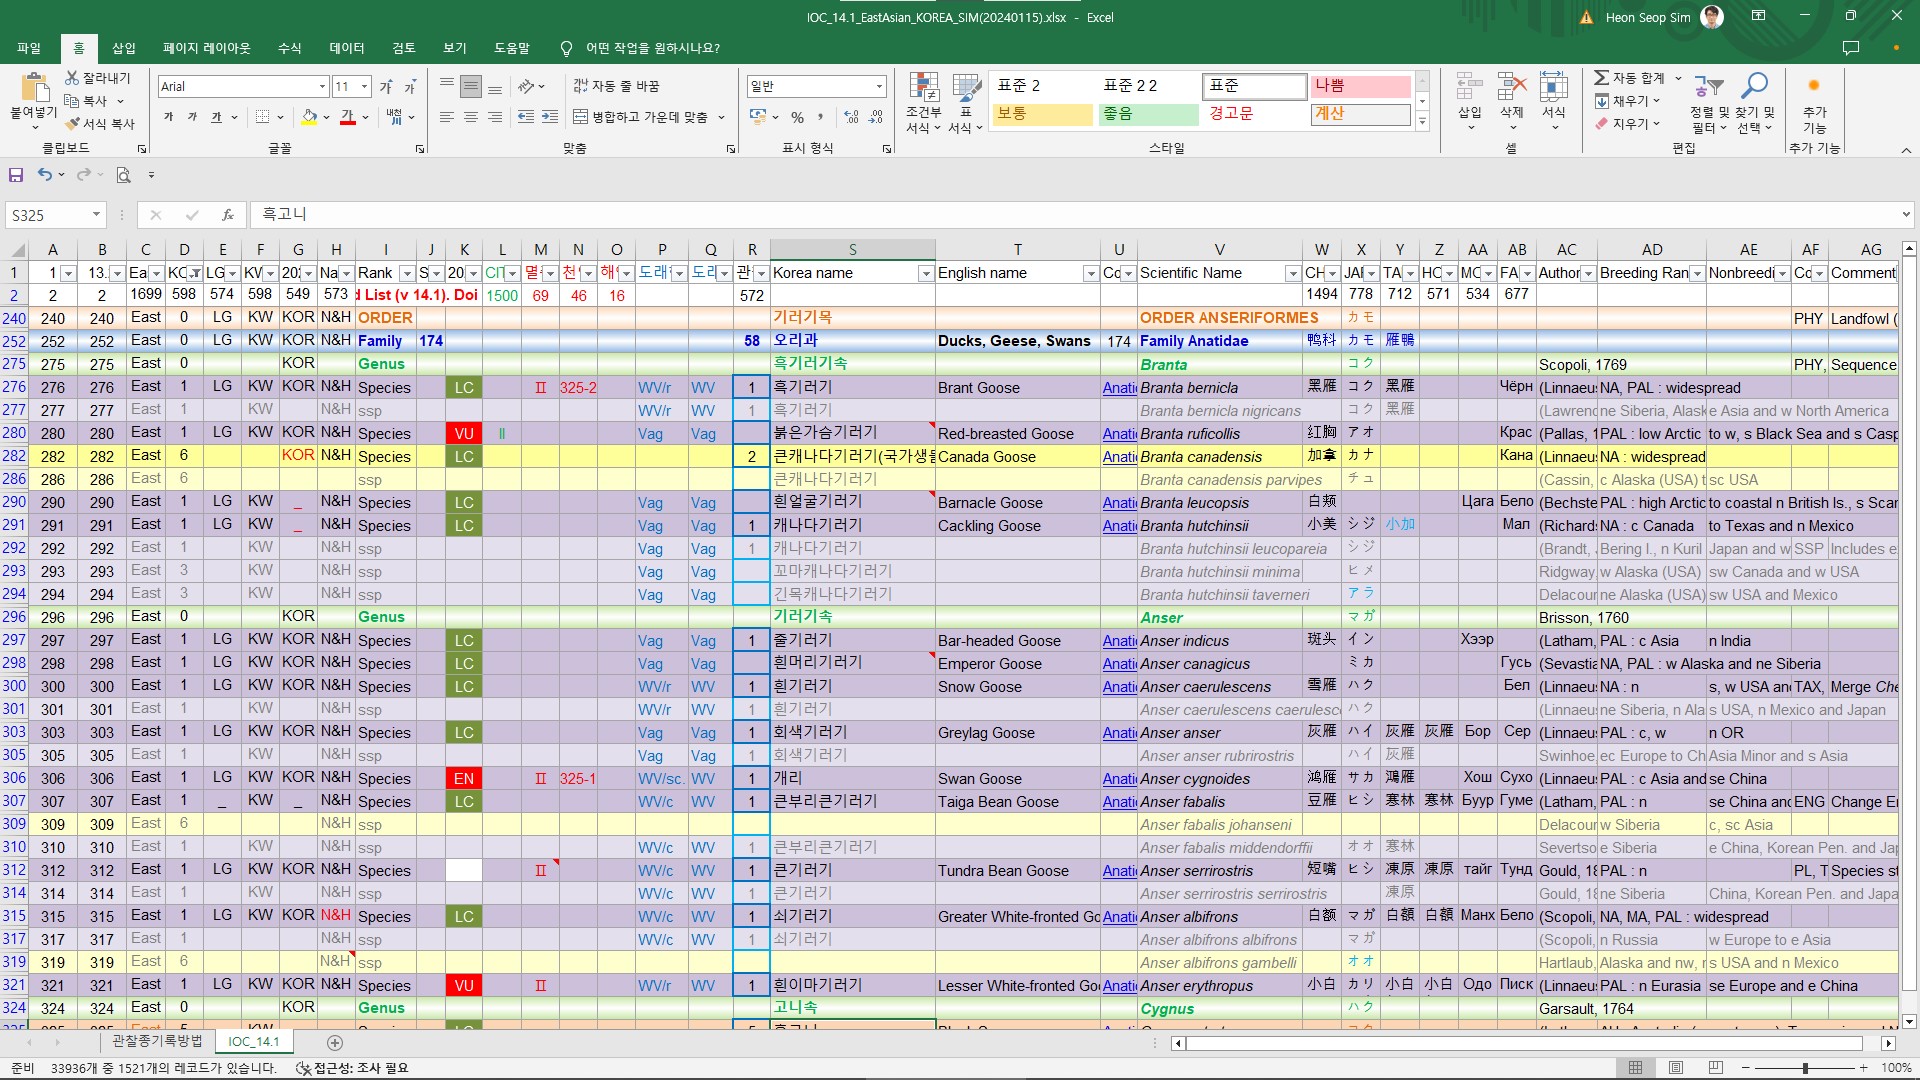This screenshot has width=1920, height=1080.
Task: Click the Increase Indent icon
Action: coord(549,118)
